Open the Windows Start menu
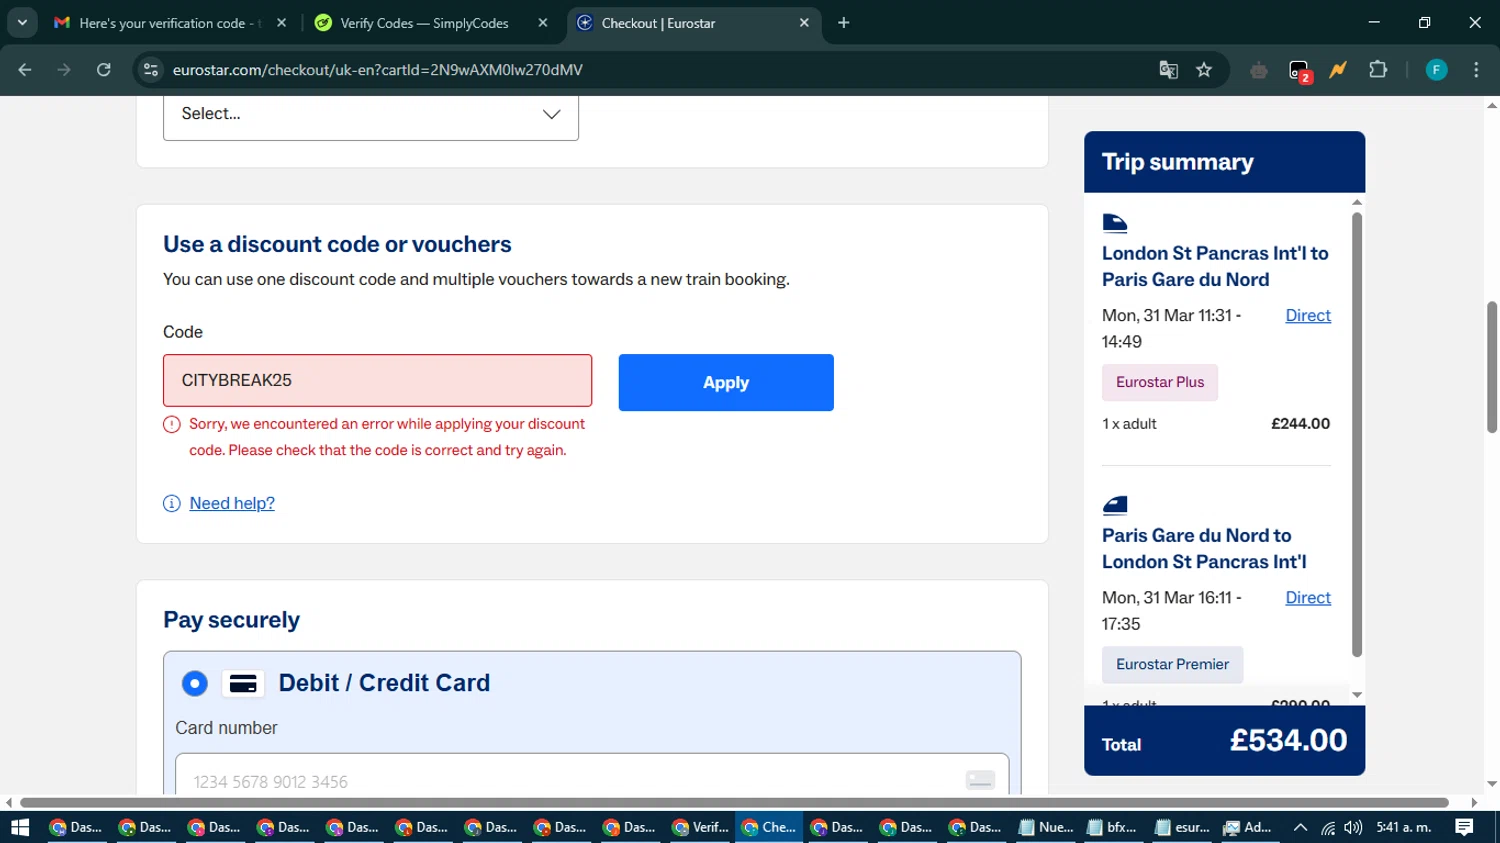This screenshot has height=843, width=1500. click(x=20, y=827)
